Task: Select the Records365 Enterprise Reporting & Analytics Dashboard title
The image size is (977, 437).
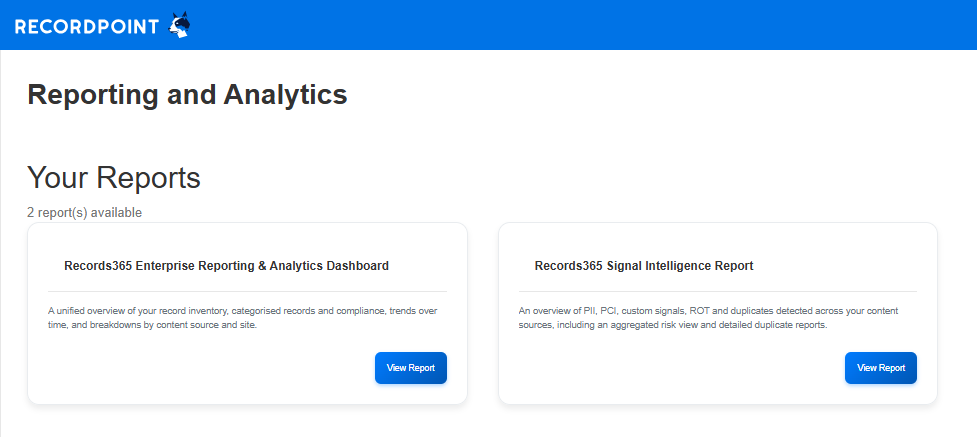Action: click(x=226, y=266)
